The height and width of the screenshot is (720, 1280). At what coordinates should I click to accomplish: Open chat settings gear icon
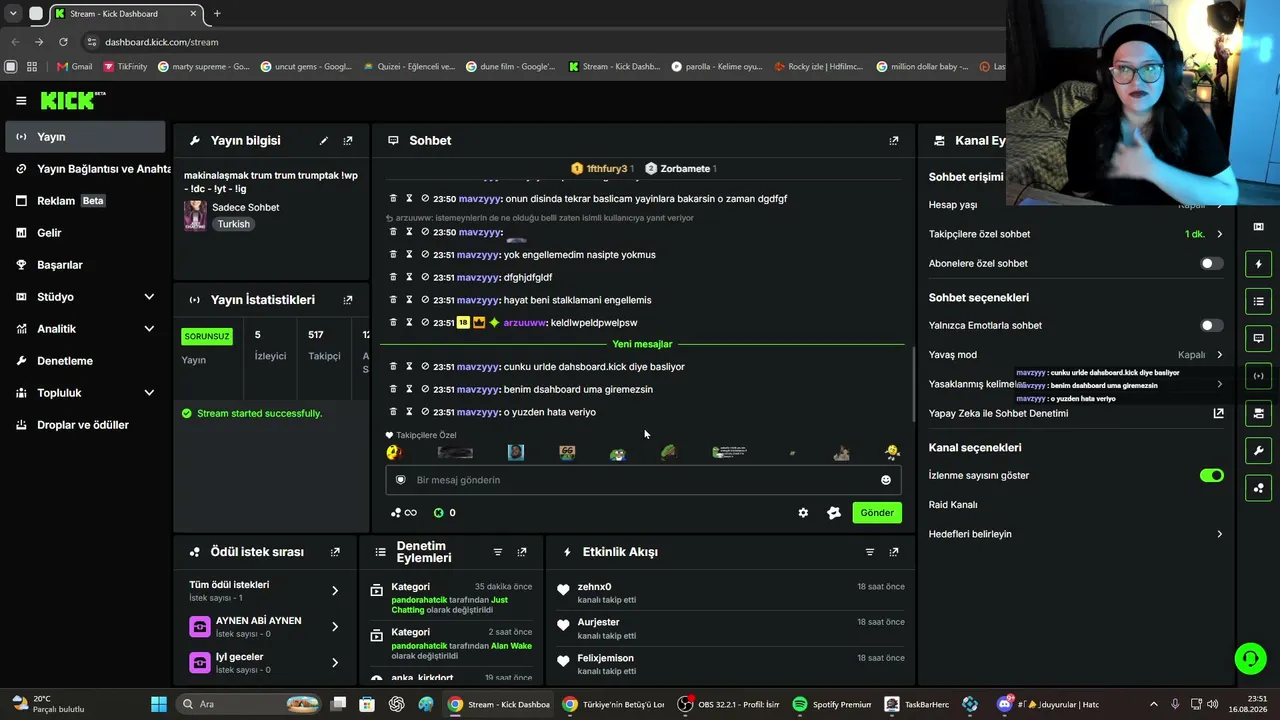tap(803, 513)
